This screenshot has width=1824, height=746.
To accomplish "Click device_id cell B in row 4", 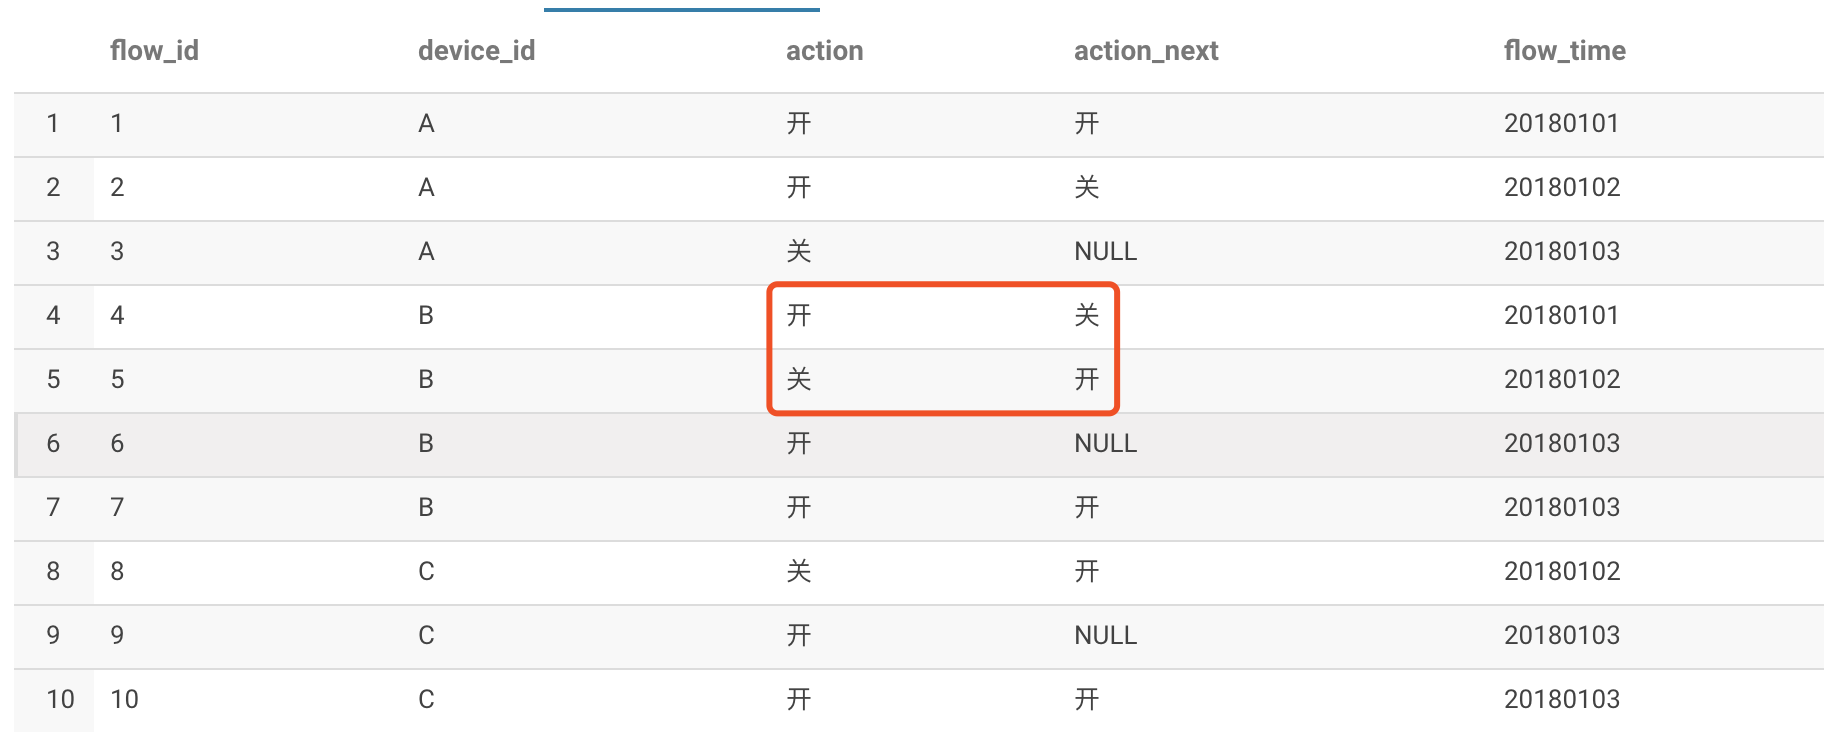I will pyautogui.click(x=426, y=316).
